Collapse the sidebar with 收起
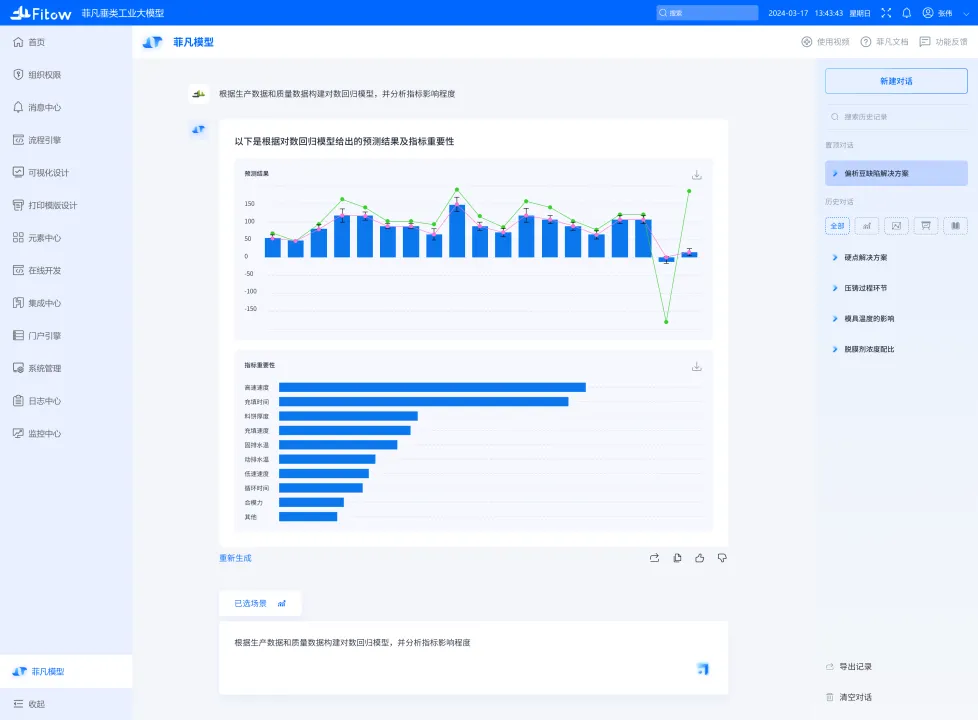Viewport: 978px width, 720px height. coord(29,704)
